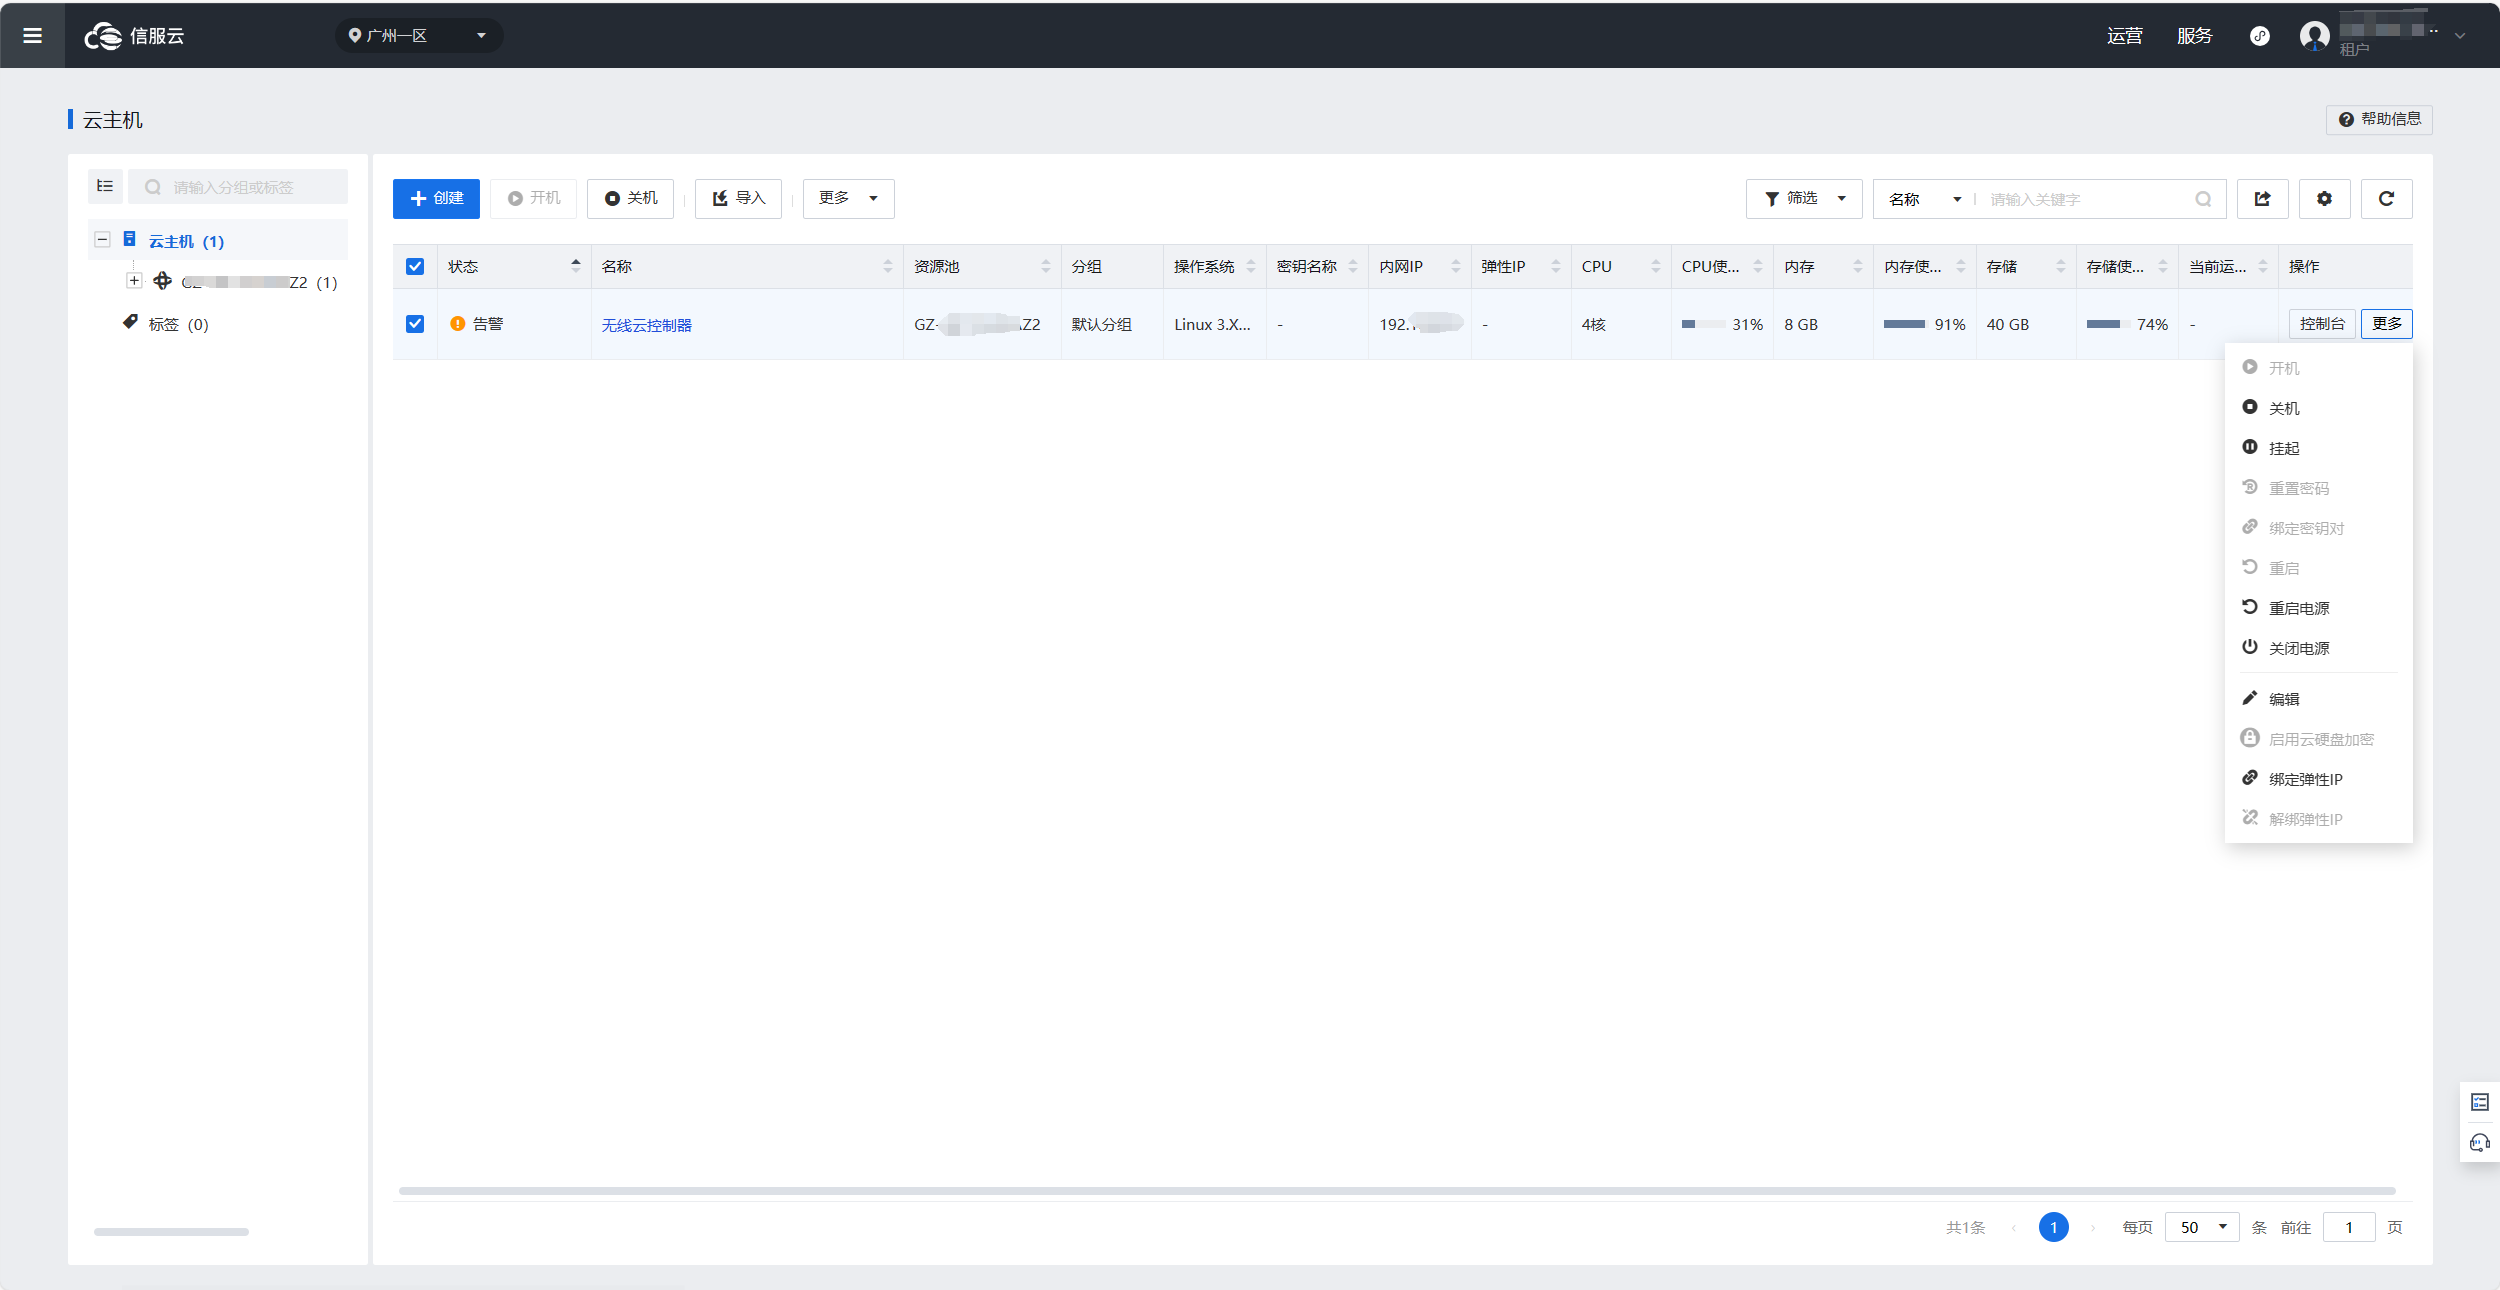Uncheck the 无线云控制器 row checkbox
The width and height of the screenshot is (2500, 1290).
coord(415,324)
